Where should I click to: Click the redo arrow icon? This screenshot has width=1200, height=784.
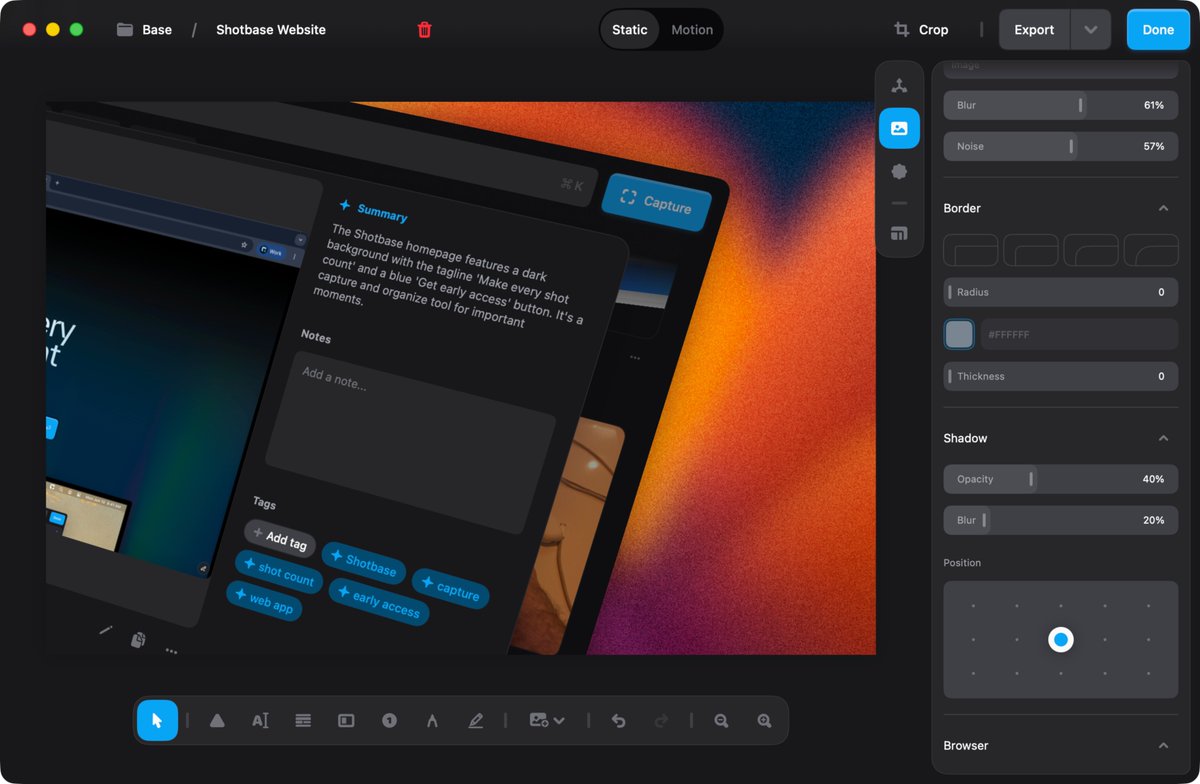coord(661,720)
